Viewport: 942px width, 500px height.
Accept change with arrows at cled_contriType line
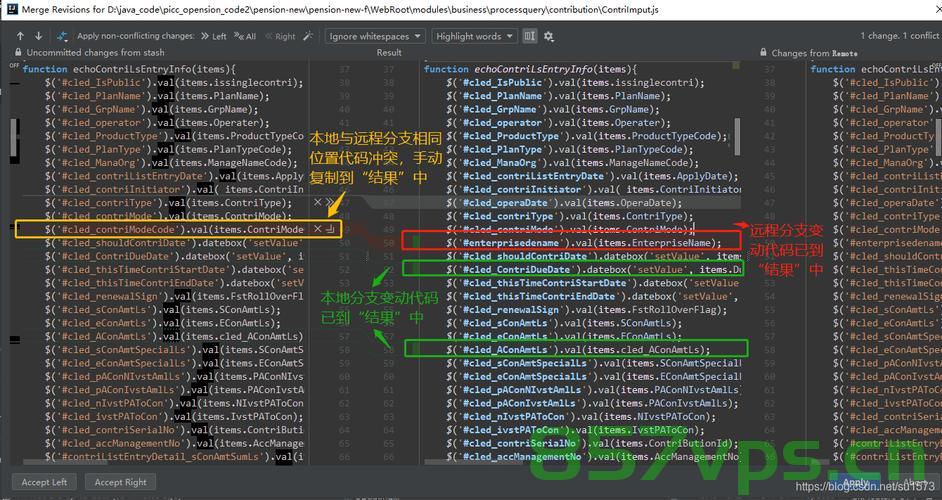[329, 203]
